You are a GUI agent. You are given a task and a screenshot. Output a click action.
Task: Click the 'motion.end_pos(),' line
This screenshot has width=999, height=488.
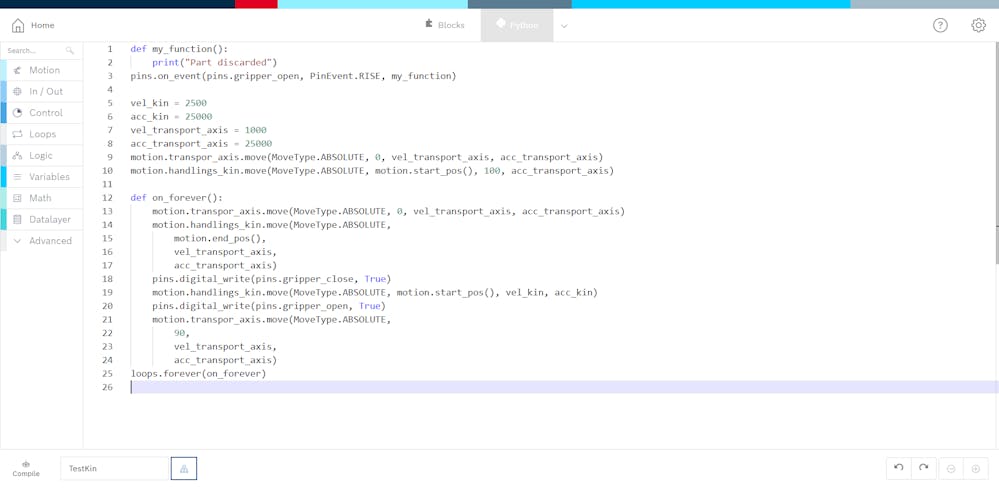[x=220, y=238]
